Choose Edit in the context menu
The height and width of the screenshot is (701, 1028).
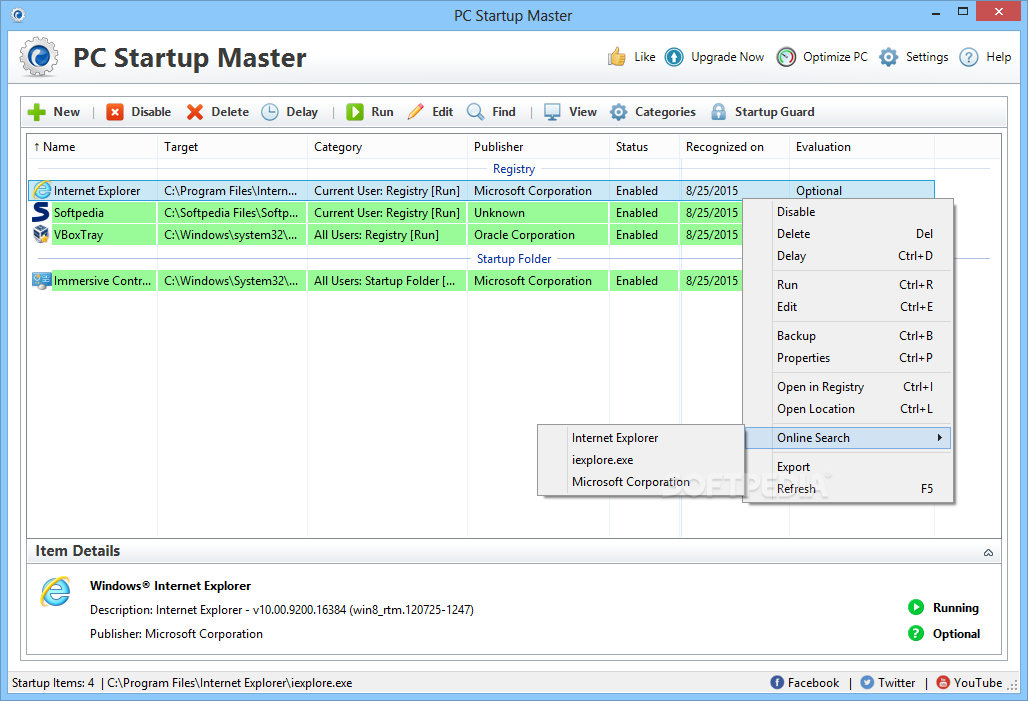coord(848,306)
